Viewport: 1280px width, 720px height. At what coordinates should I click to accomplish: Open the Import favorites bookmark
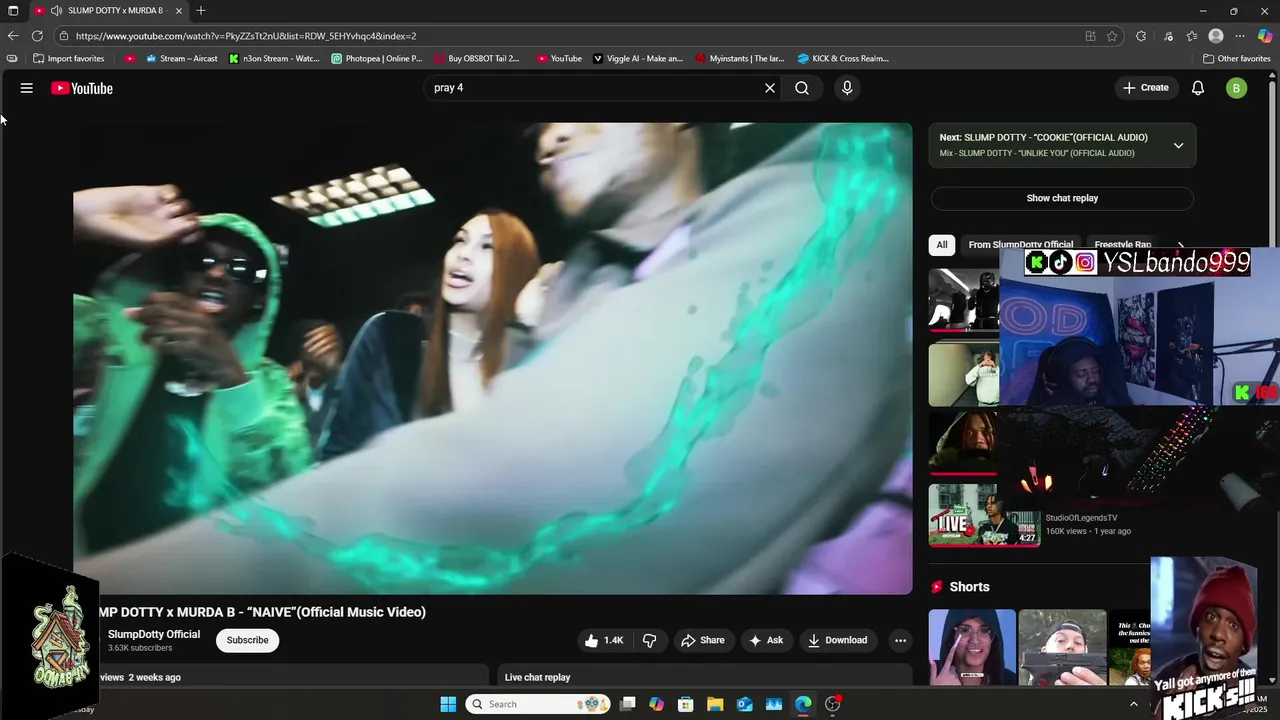pyautogui.click(x=68, y=59)
